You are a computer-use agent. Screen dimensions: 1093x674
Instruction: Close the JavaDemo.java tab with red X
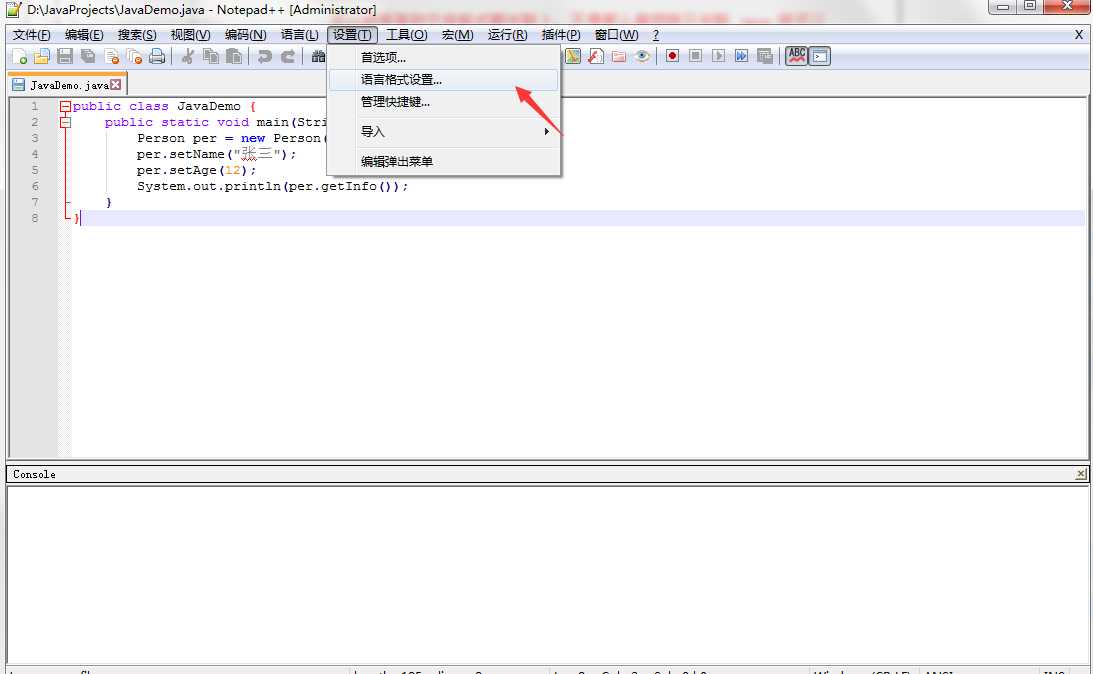(x=116, y=84)
